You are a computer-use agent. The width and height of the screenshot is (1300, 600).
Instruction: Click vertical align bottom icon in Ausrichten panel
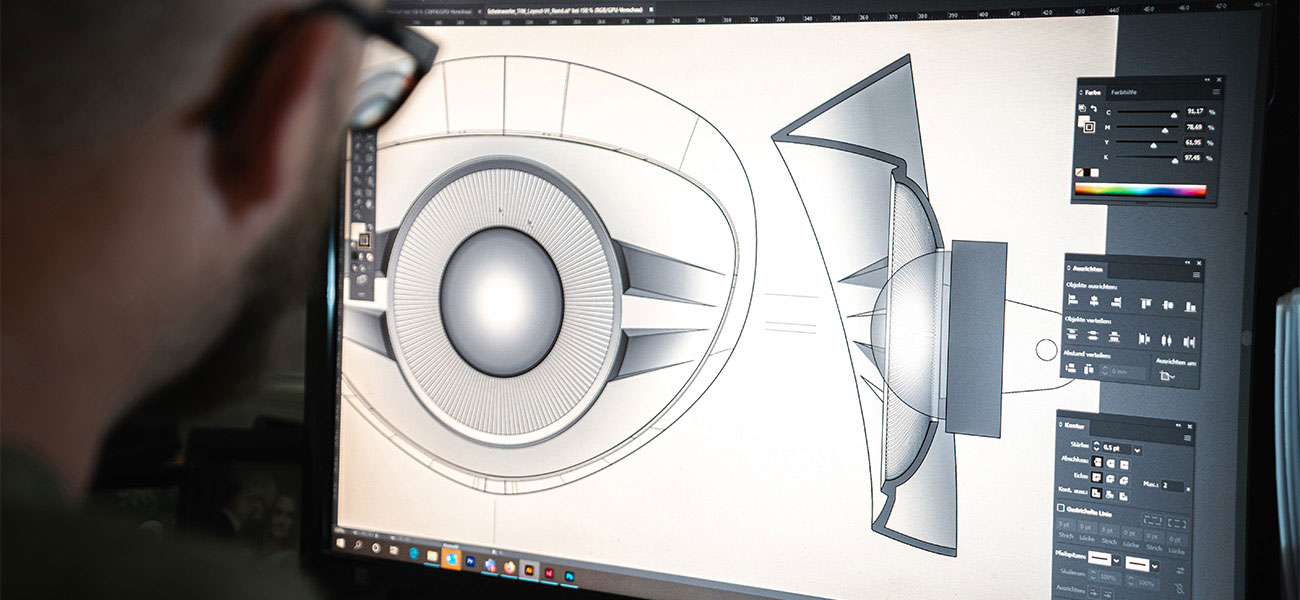coord(1190,307)
